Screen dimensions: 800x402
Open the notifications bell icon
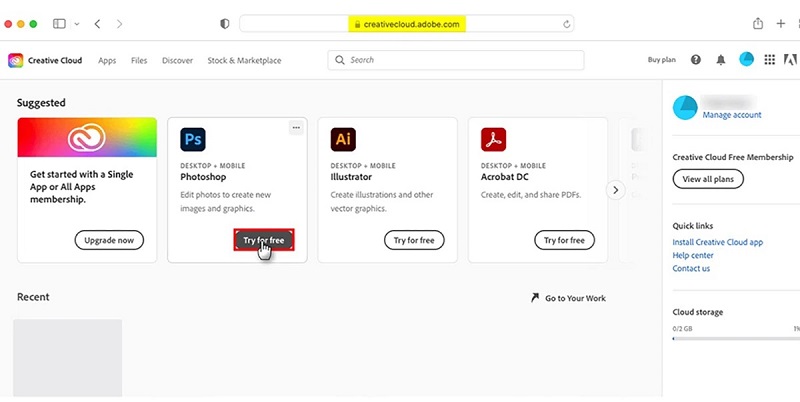[x=721, y=60]
